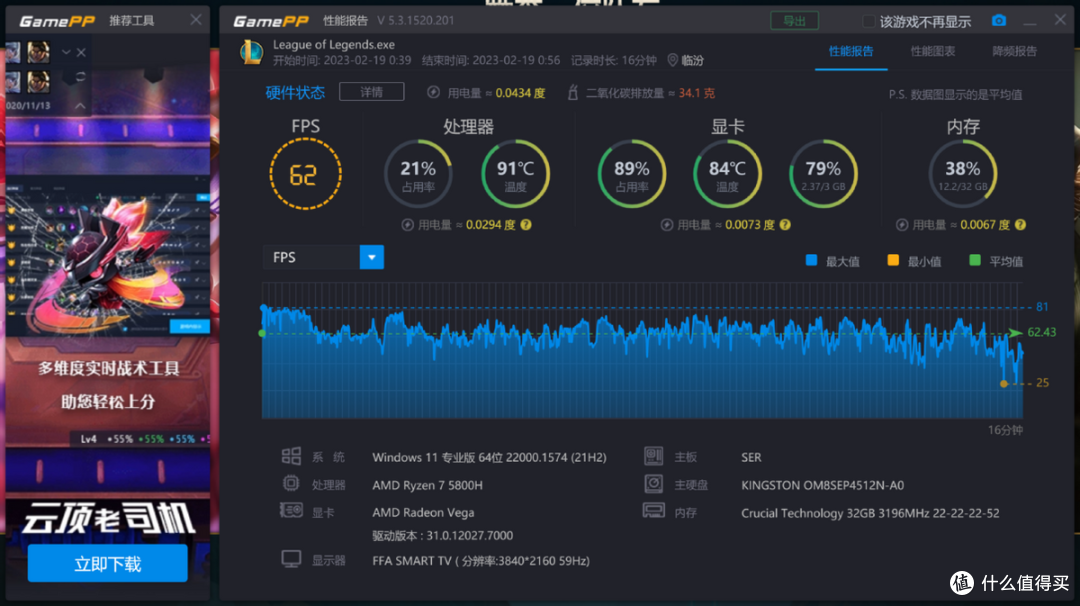
Task: Click the processor (处理器) chip icon
Action: [x=291, y=483]
